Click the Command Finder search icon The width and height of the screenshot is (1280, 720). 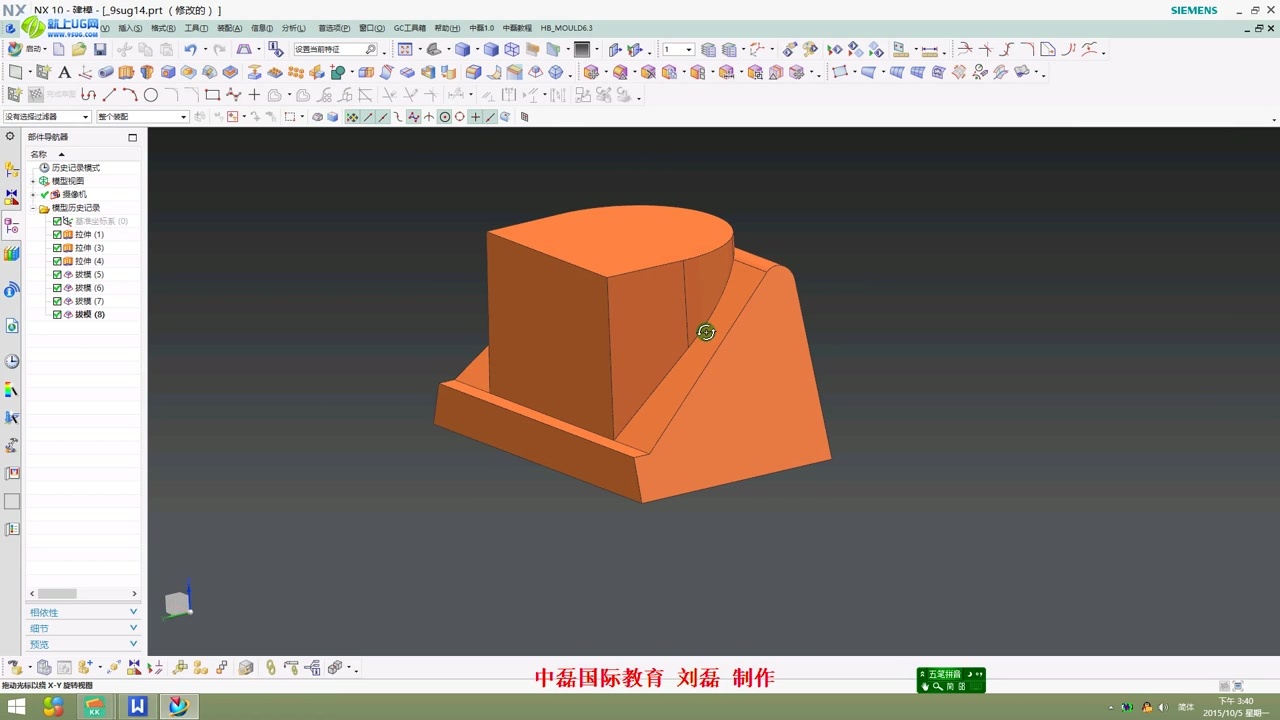pyautogui.click(x=370, y=49)
